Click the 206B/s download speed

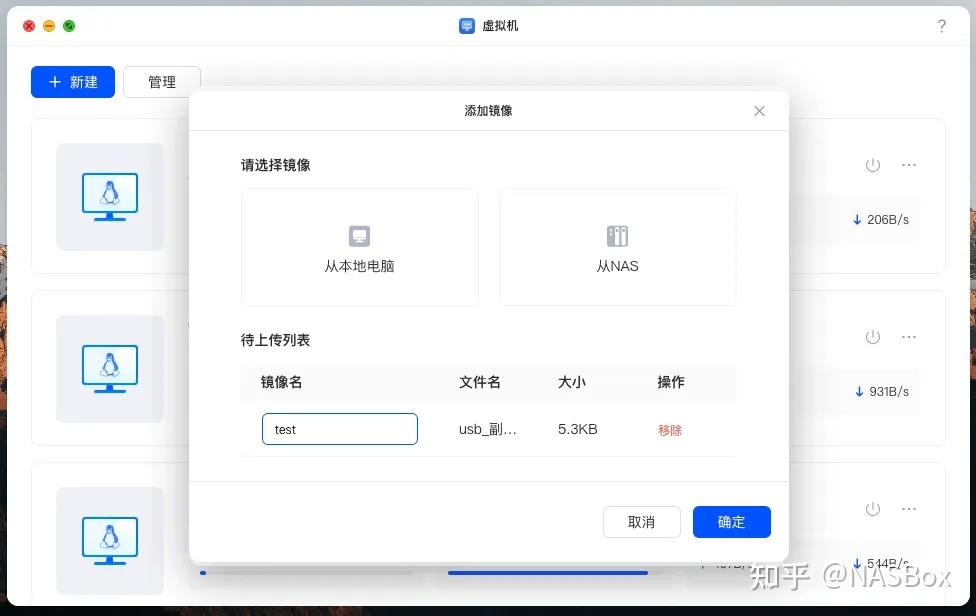click(x=881, y=220)
